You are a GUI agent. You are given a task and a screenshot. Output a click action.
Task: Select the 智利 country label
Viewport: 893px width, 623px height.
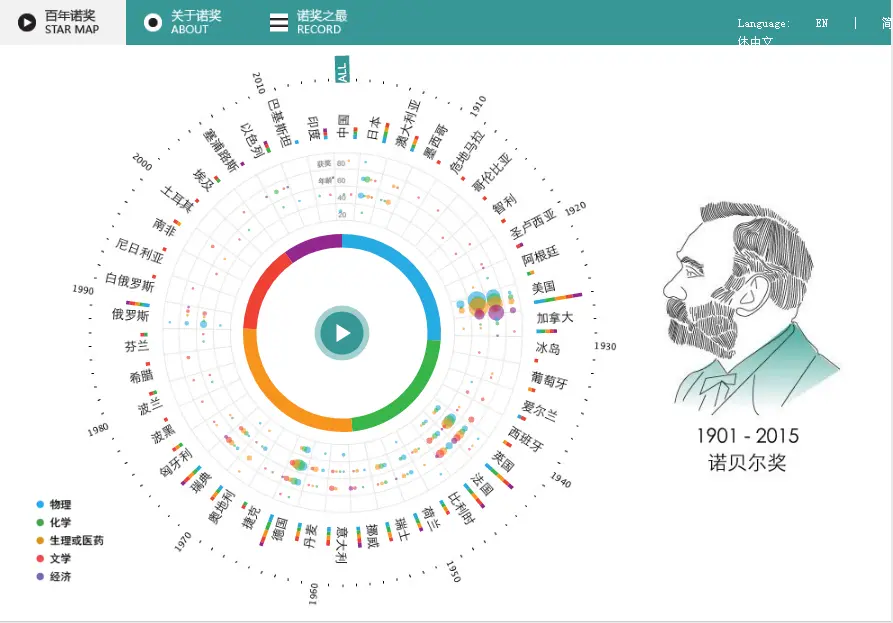(x=504, y=203)
